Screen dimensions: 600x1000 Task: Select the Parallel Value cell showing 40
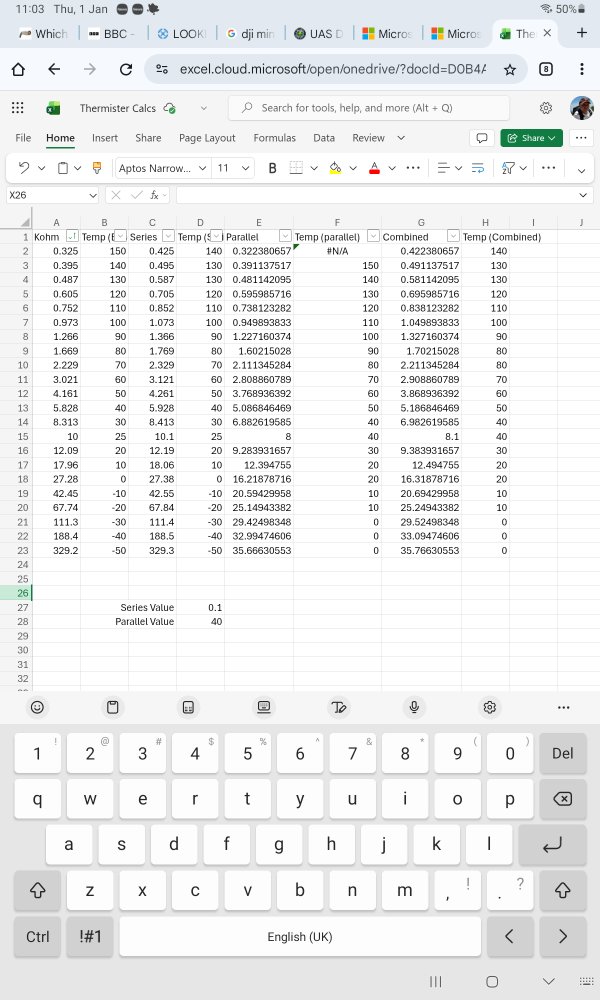tap(200, 621)
